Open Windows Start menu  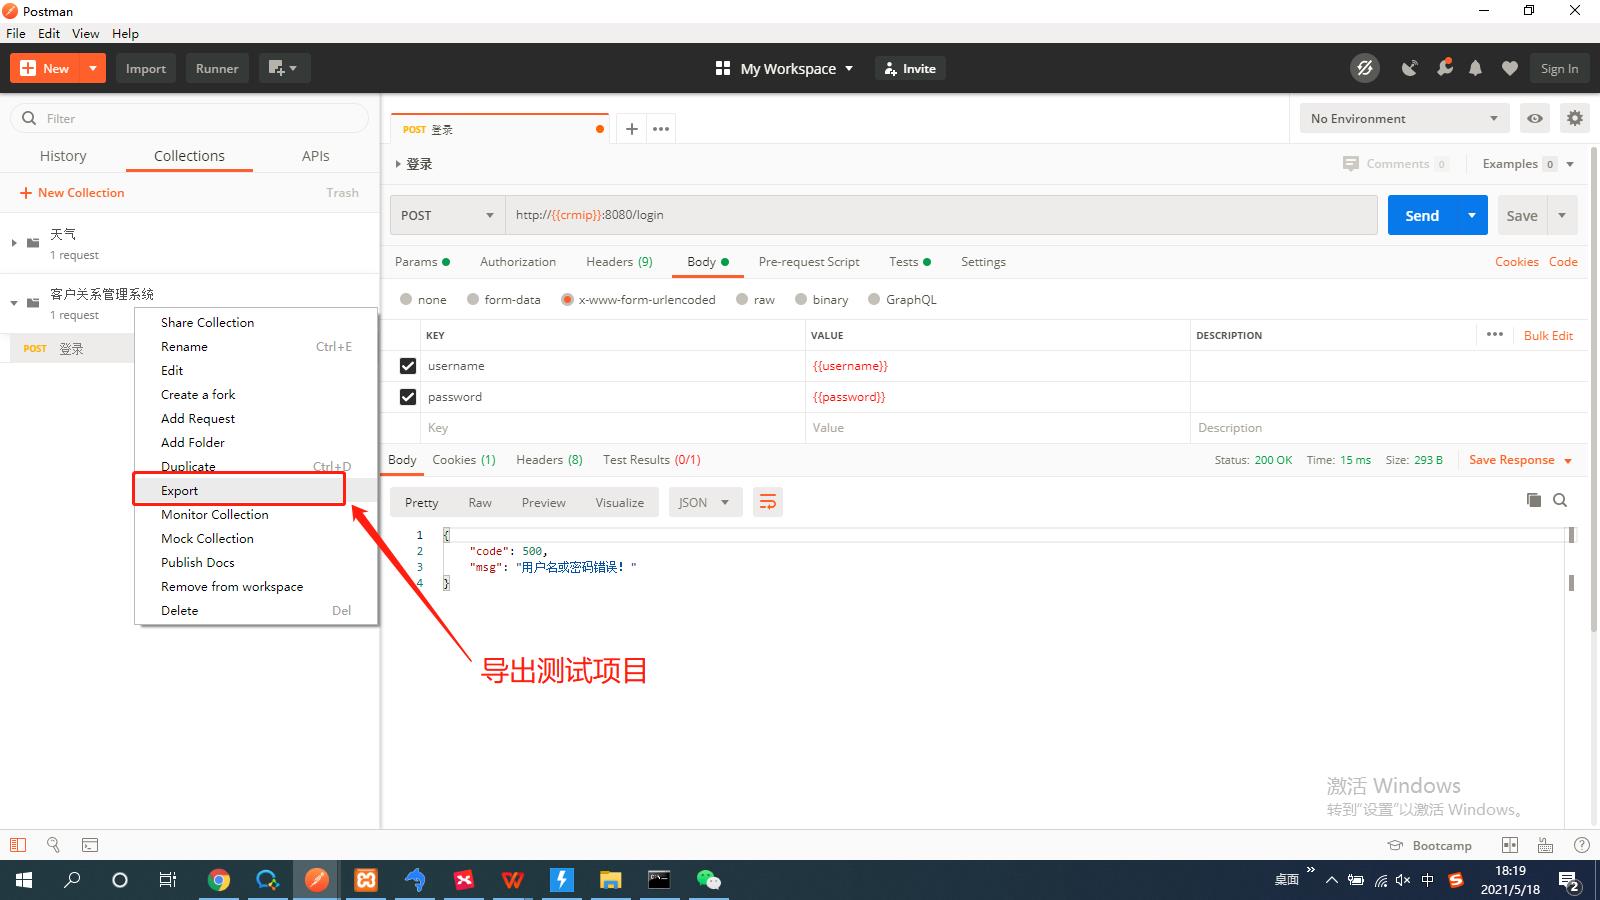tap(24, 880)
